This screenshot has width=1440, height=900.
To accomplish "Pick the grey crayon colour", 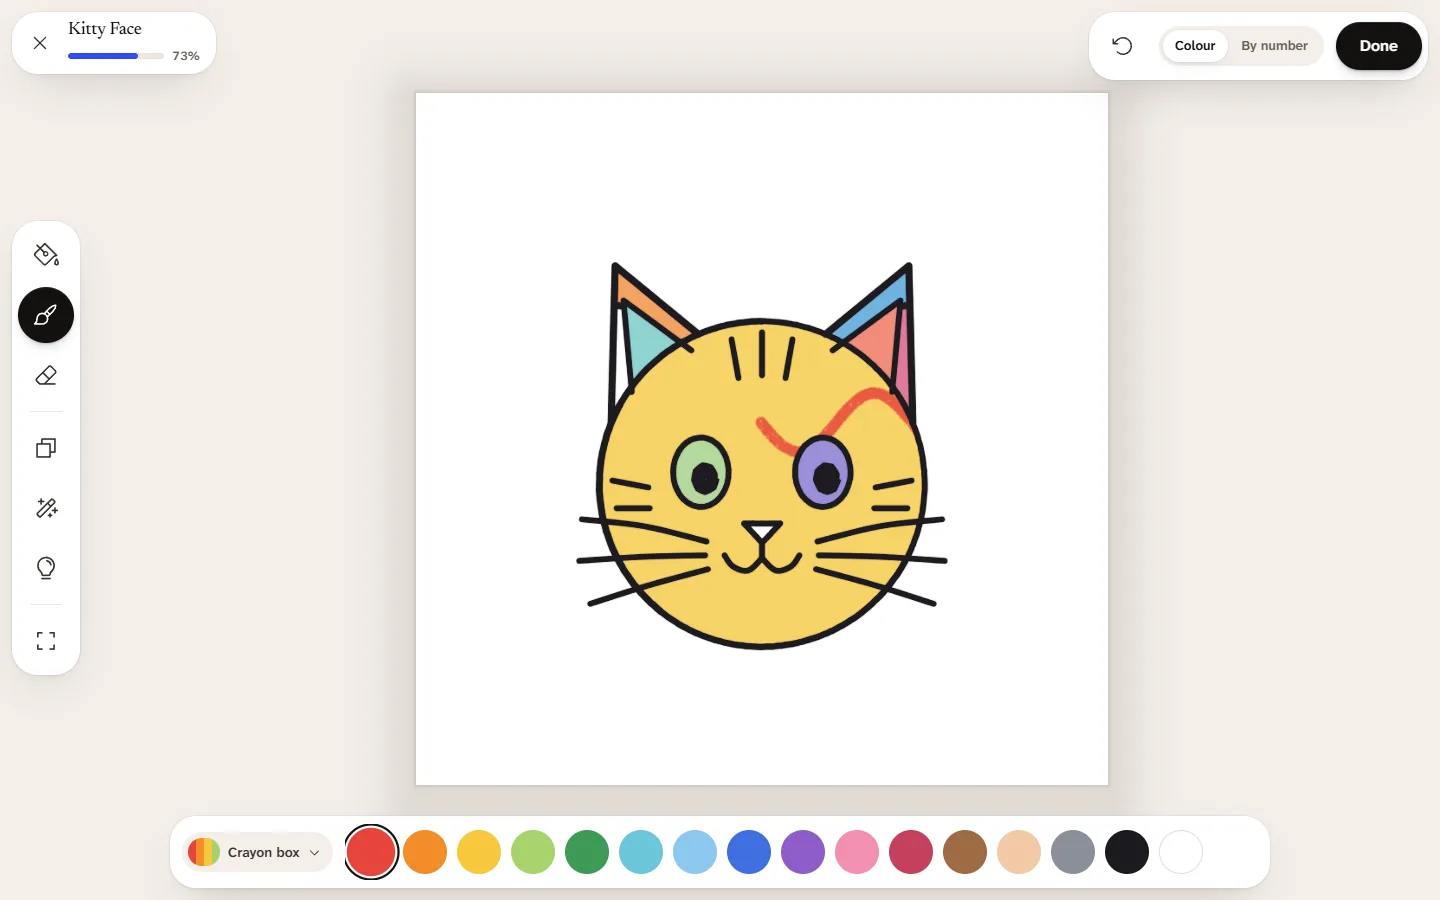I will coord(1073,852).
